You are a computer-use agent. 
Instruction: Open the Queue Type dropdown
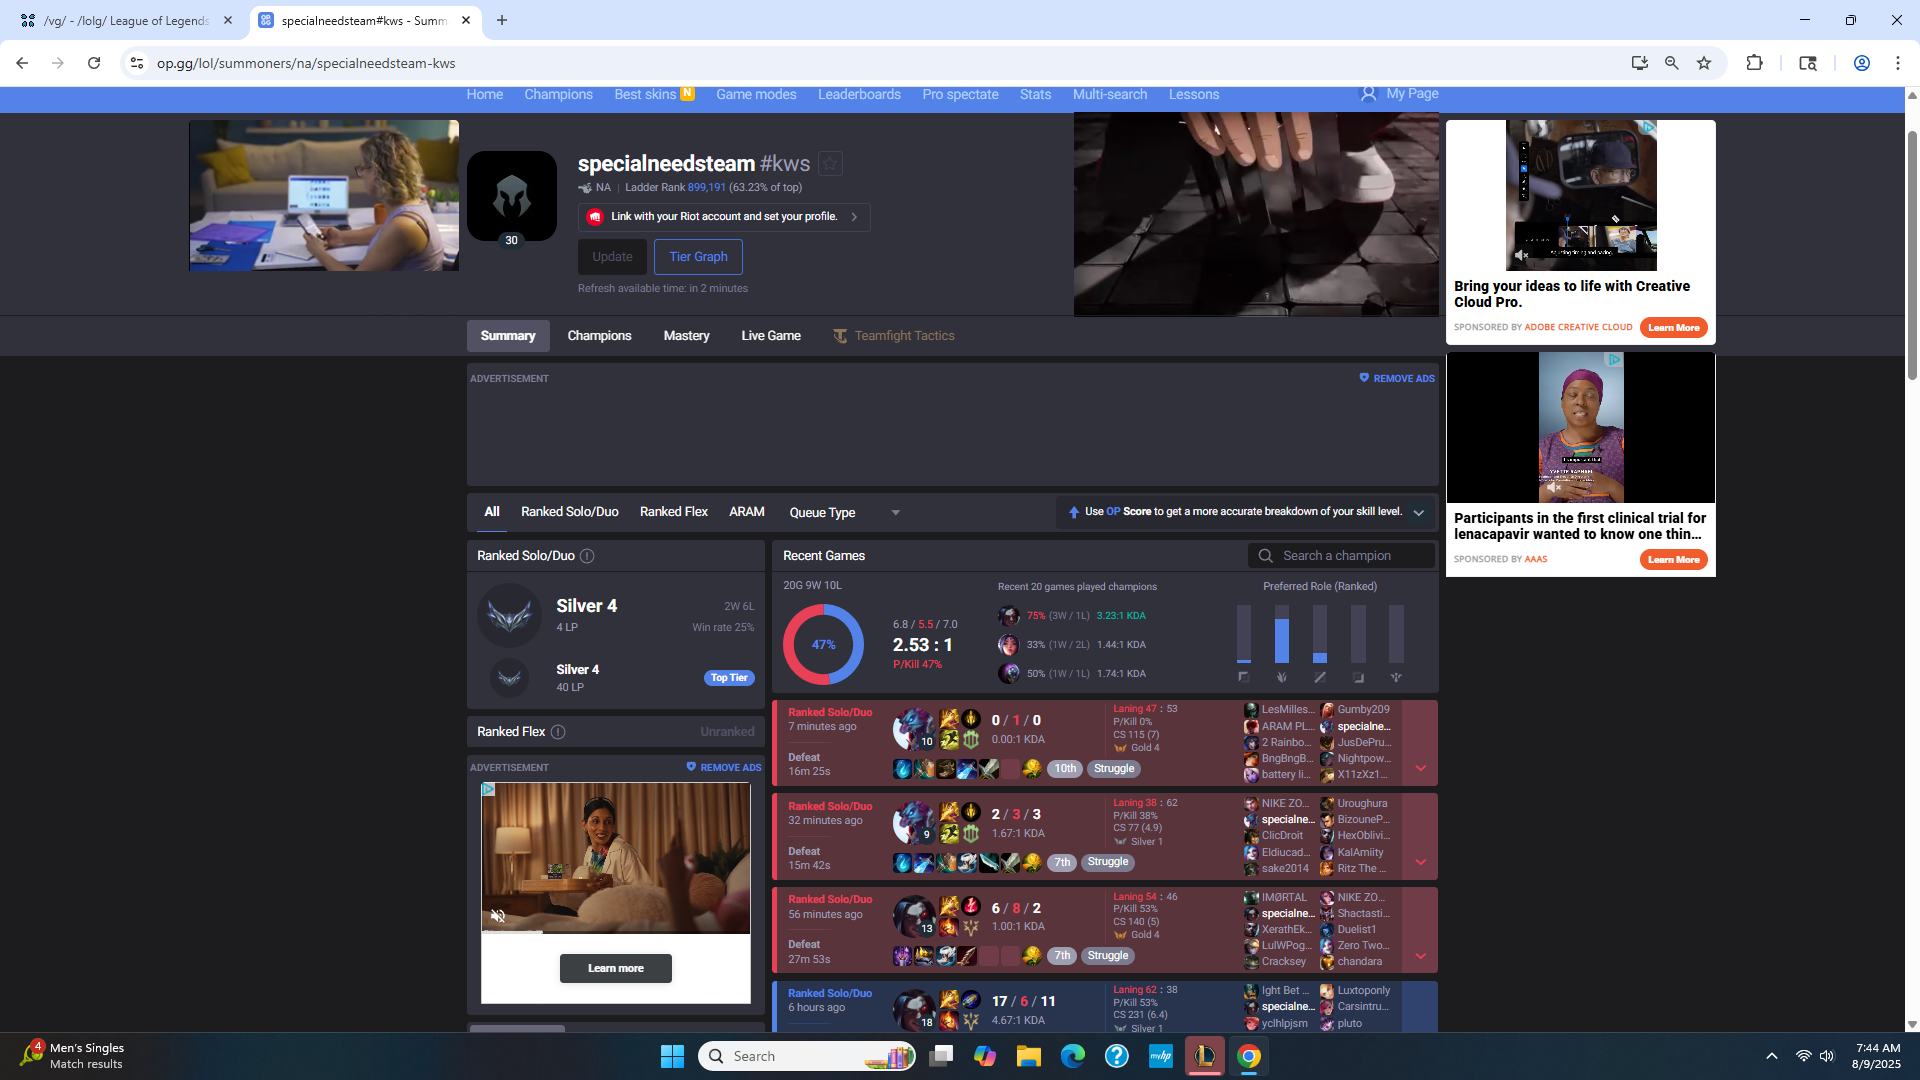click(x=845, y=513)
